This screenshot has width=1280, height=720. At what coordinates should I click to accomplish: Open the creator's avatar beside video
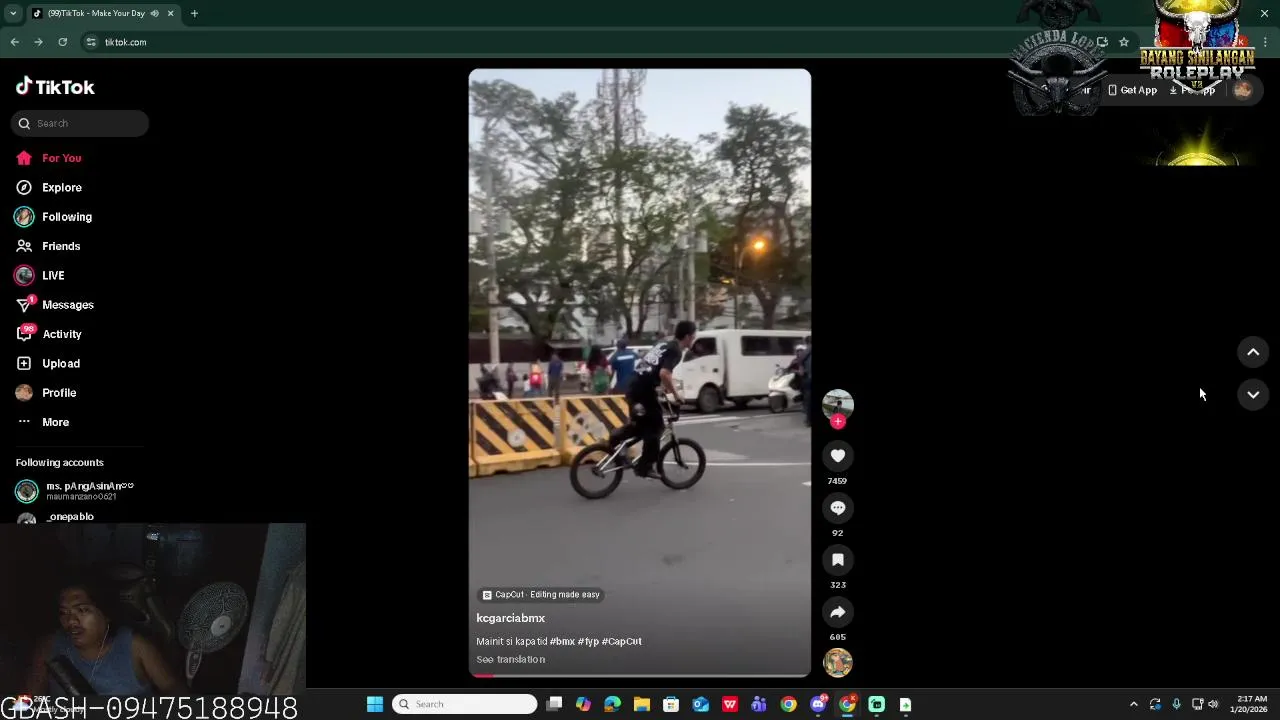(838, 404)
